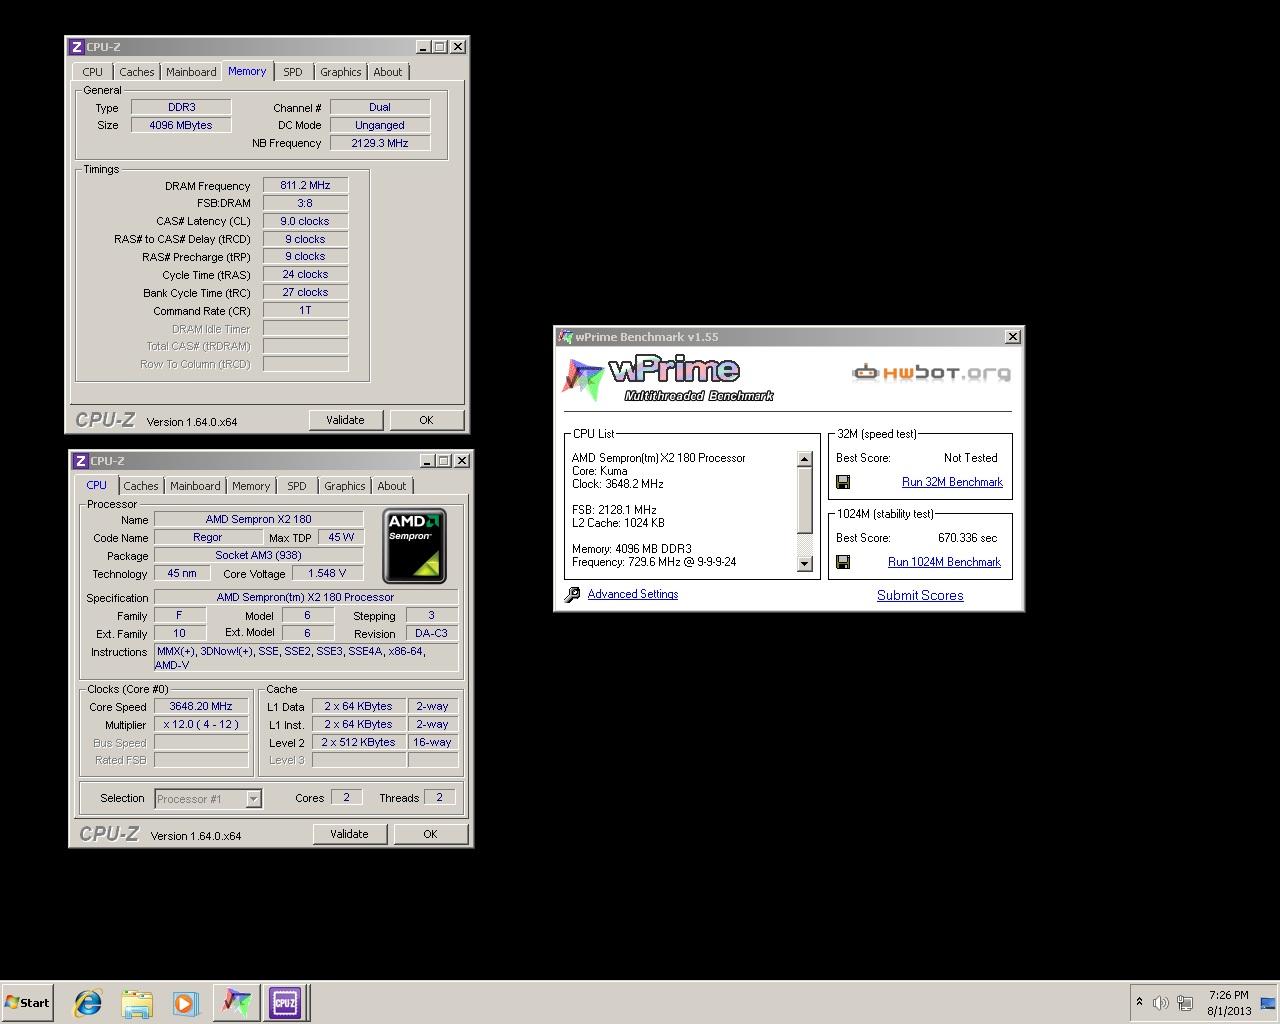
Task: Open Windows Explorer folder icon in taskbar
Action: (137, 1003)
